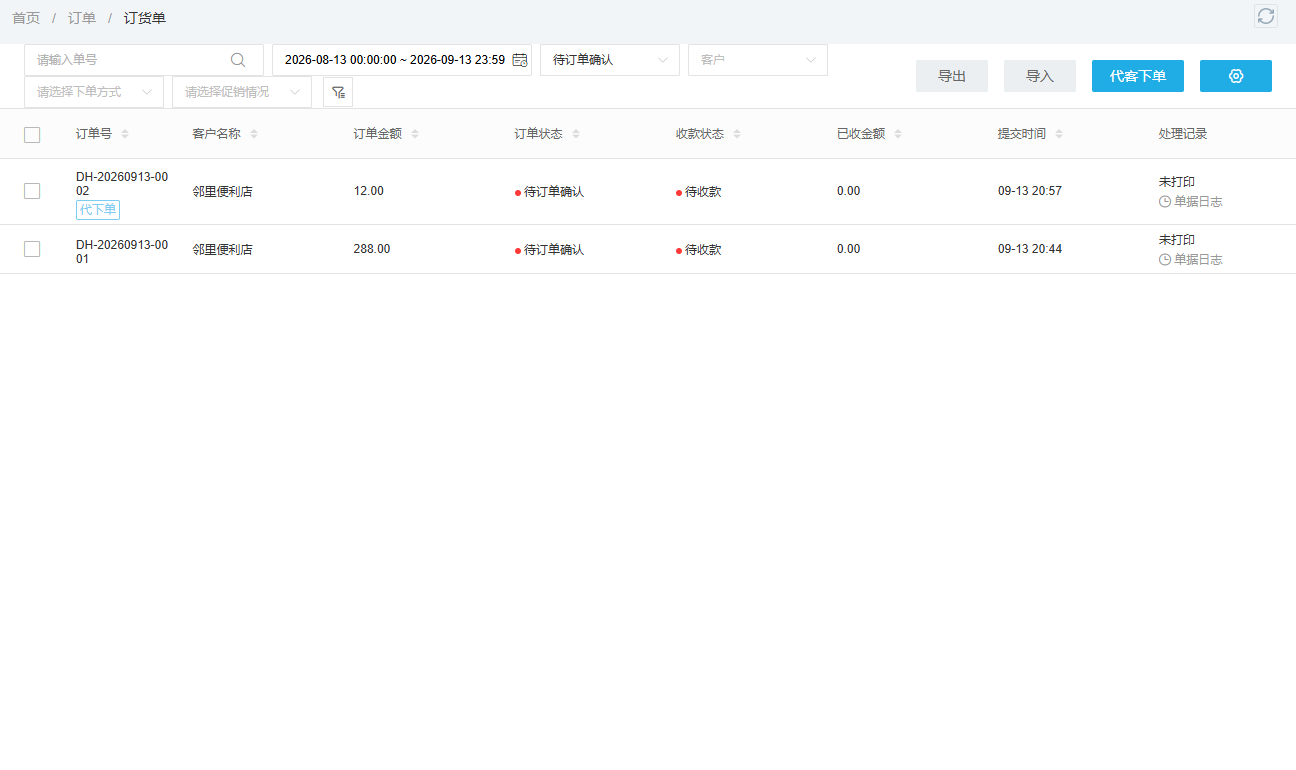Click the 代客下单 button
The height and width of the screenshot is (770, 1296).
(1138, 76)
